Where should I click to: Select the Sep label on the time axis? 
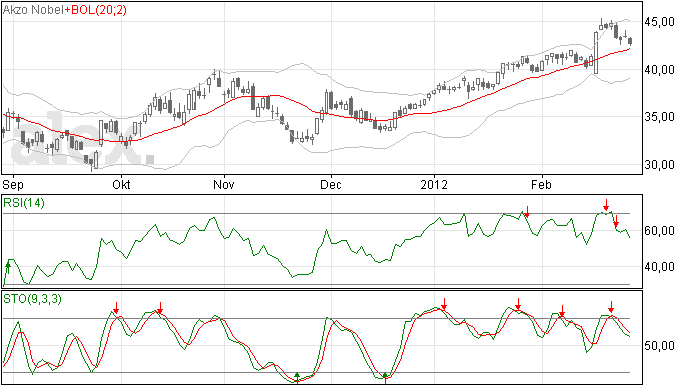point(12,184)
